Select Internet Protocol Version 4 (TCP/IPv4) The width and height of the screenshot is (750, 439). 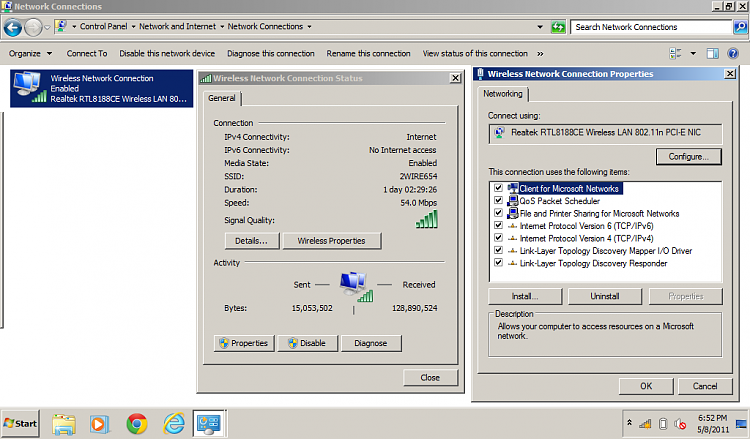[586, 238]
